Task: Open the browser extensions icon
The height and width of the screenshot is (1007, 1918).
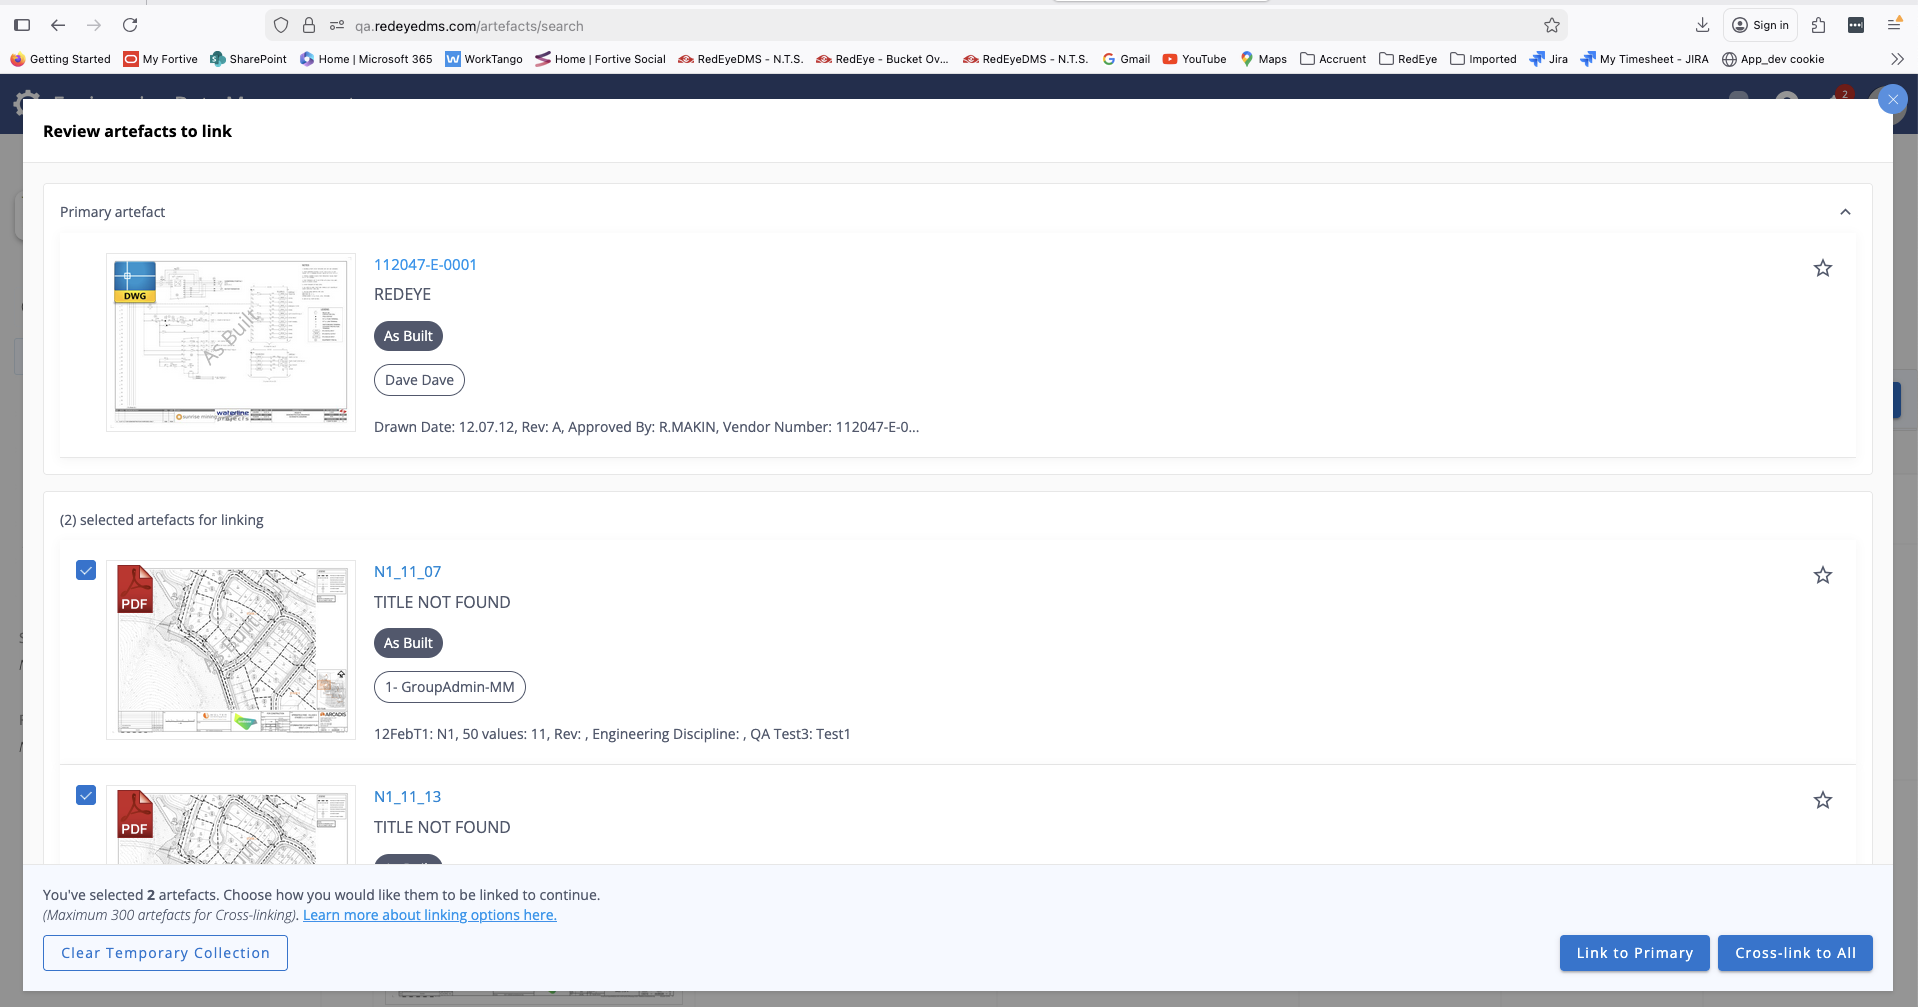Action: (x=1818, y=25)
